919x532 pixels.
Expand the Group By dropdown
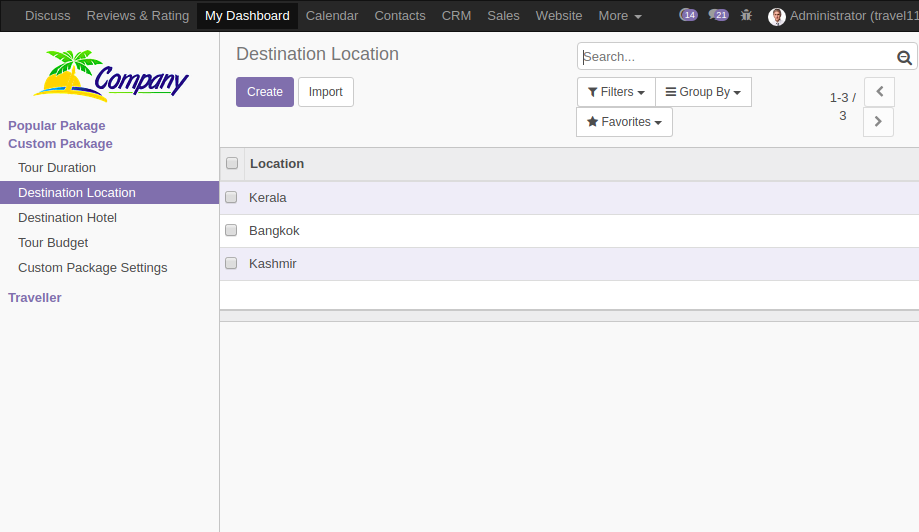703,92
